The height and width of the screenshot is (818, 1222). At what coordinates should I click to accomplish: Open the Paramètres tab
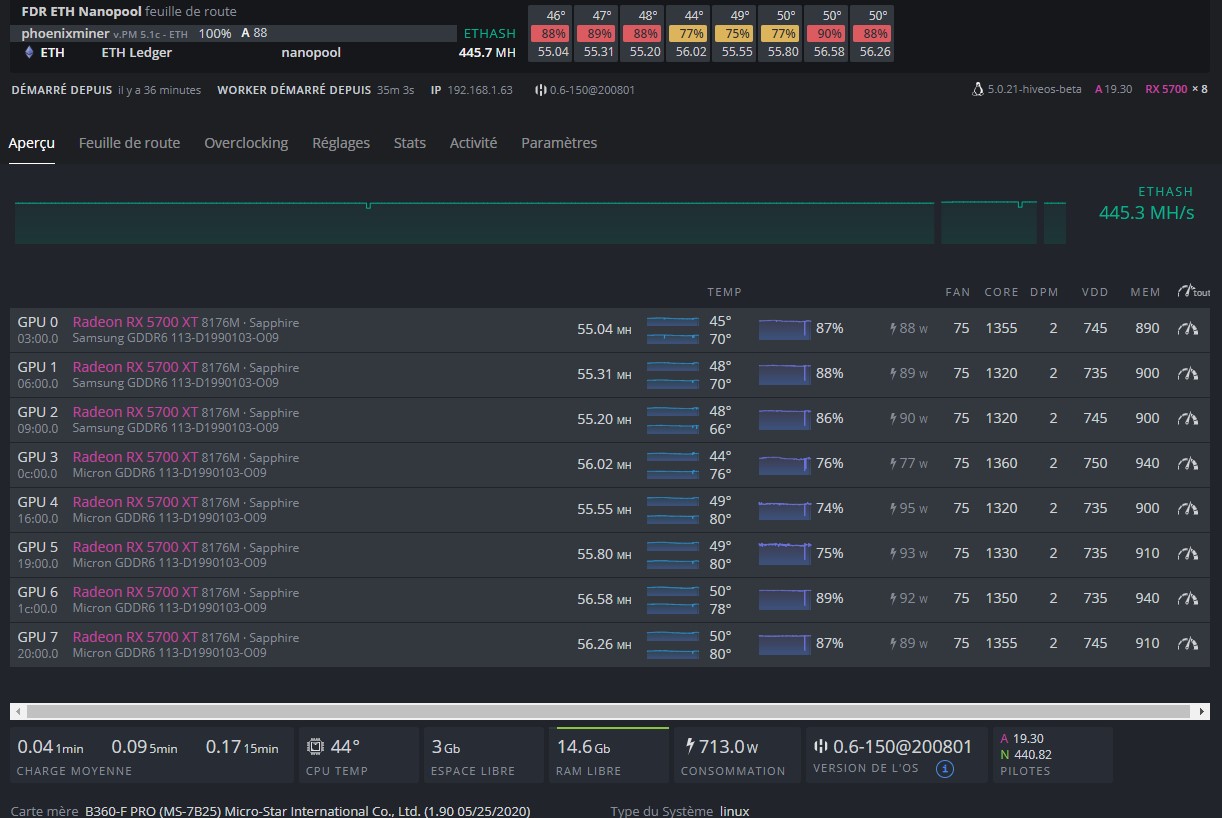559,143
